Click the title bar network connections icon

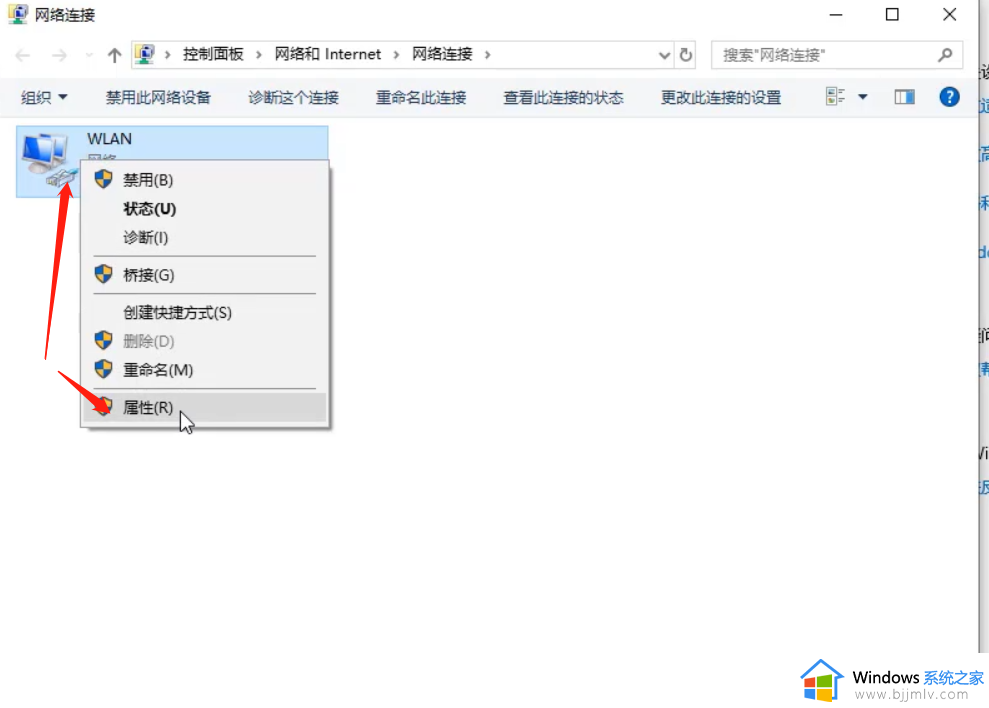tap(18, 14)
